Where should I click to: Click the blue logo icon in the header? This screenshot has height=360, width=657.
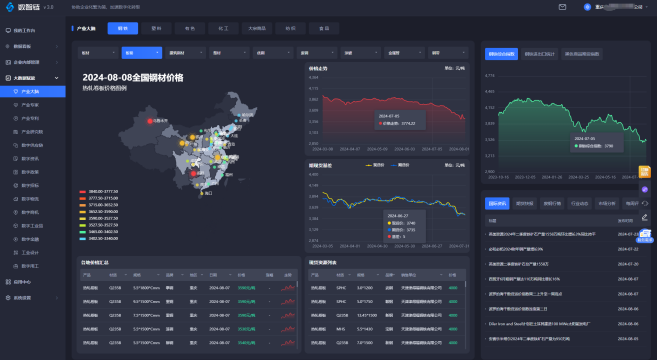(x=10, y=7)
